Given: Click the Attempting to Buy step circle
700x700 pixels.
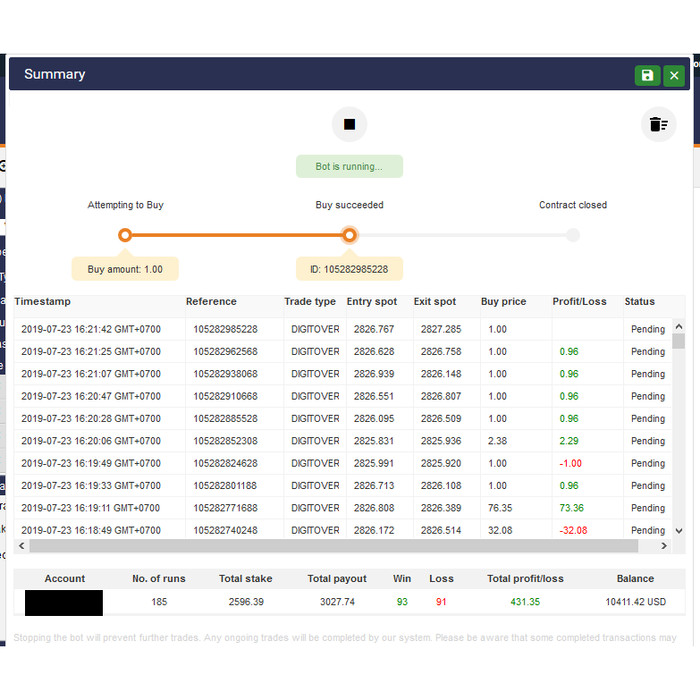Looking at the screenshot, I should [125, 235].
